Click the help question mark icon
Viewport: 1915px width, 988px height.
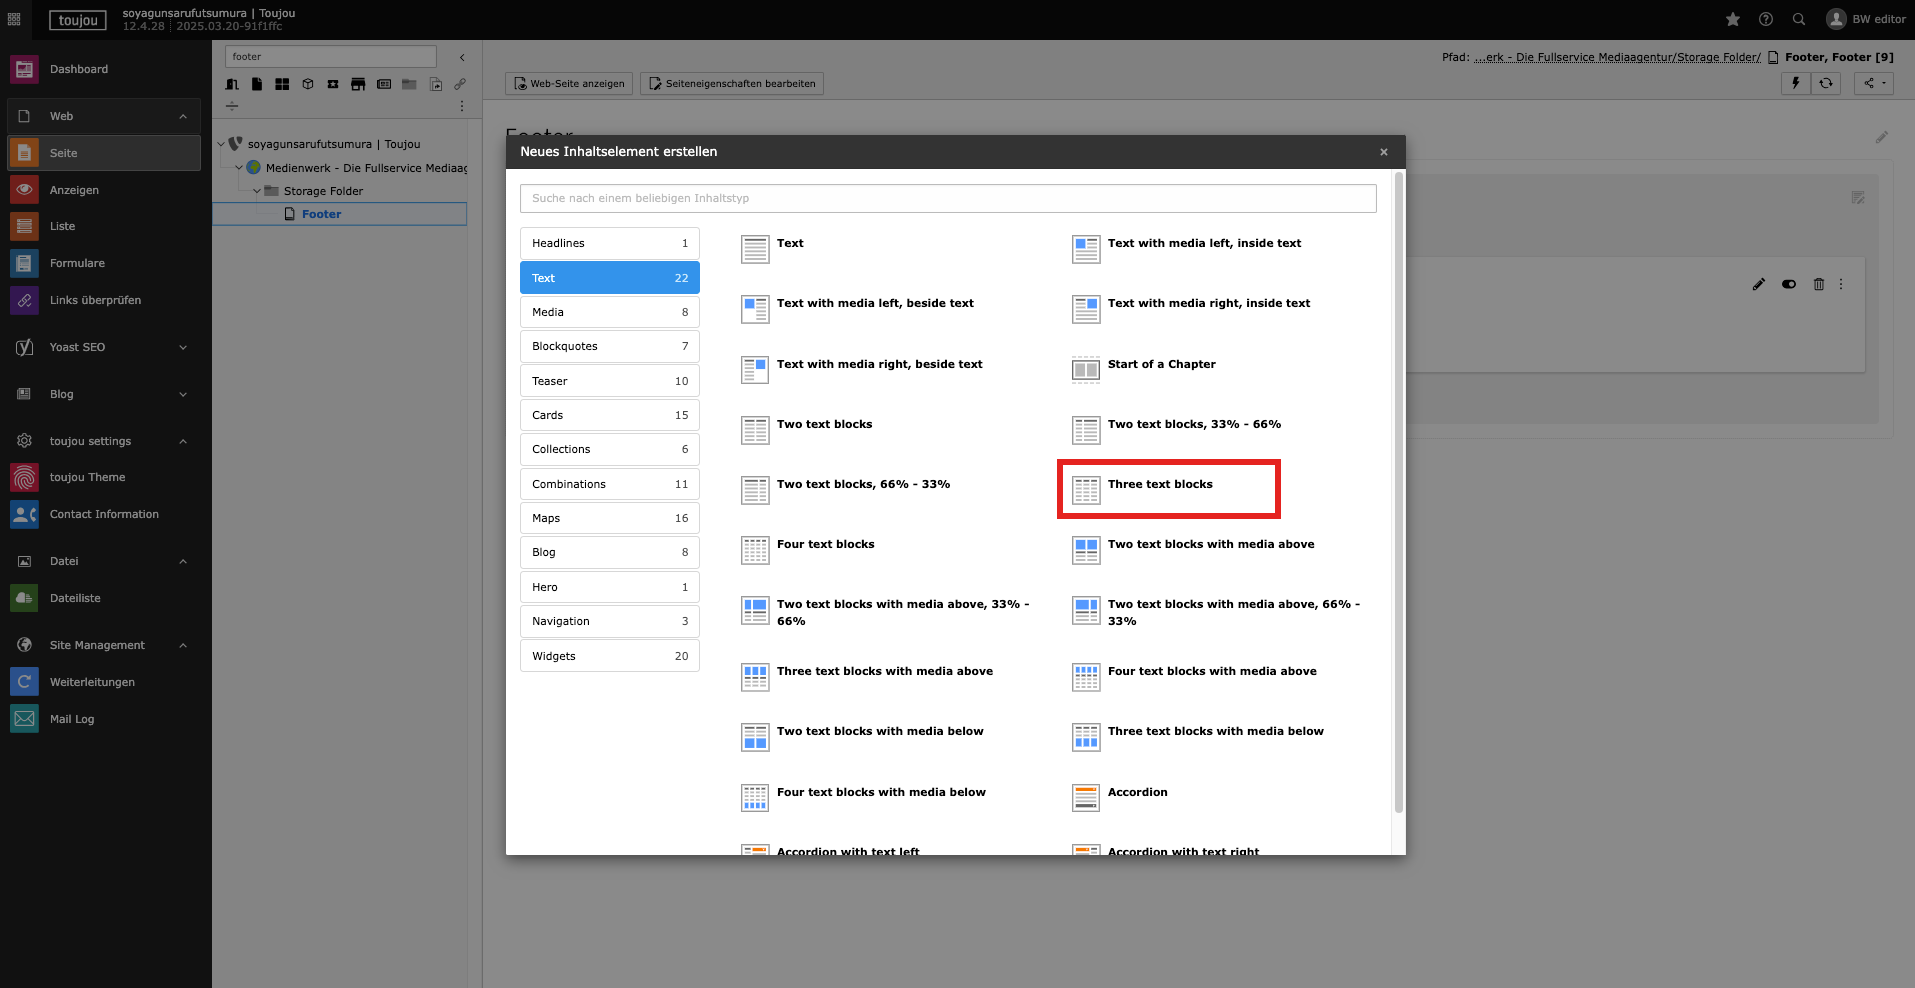(1766, 20)
